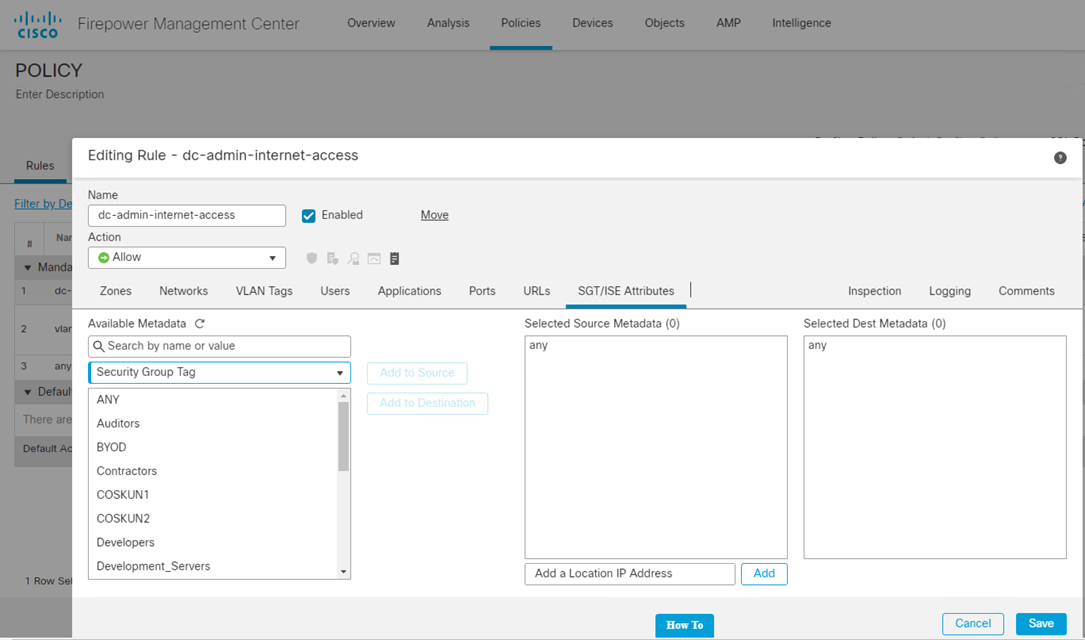Open the VLAN Tags tab

264,291
